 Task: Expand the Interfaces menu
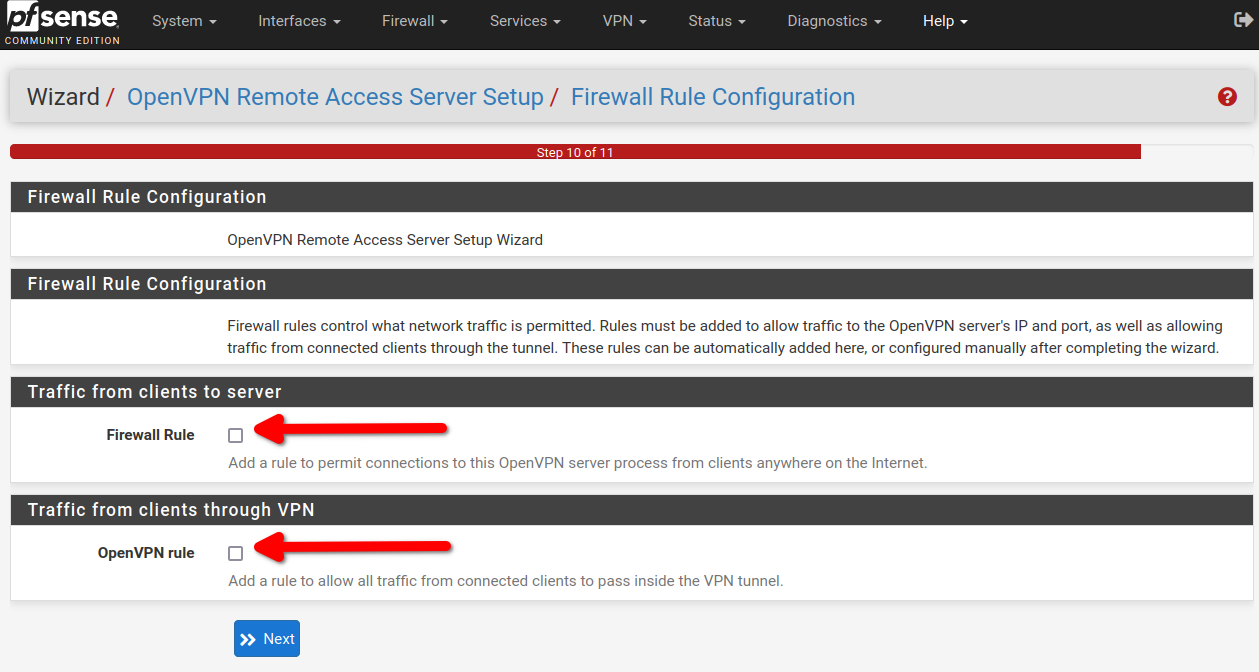pyautogui.click(x=299, y=21)
